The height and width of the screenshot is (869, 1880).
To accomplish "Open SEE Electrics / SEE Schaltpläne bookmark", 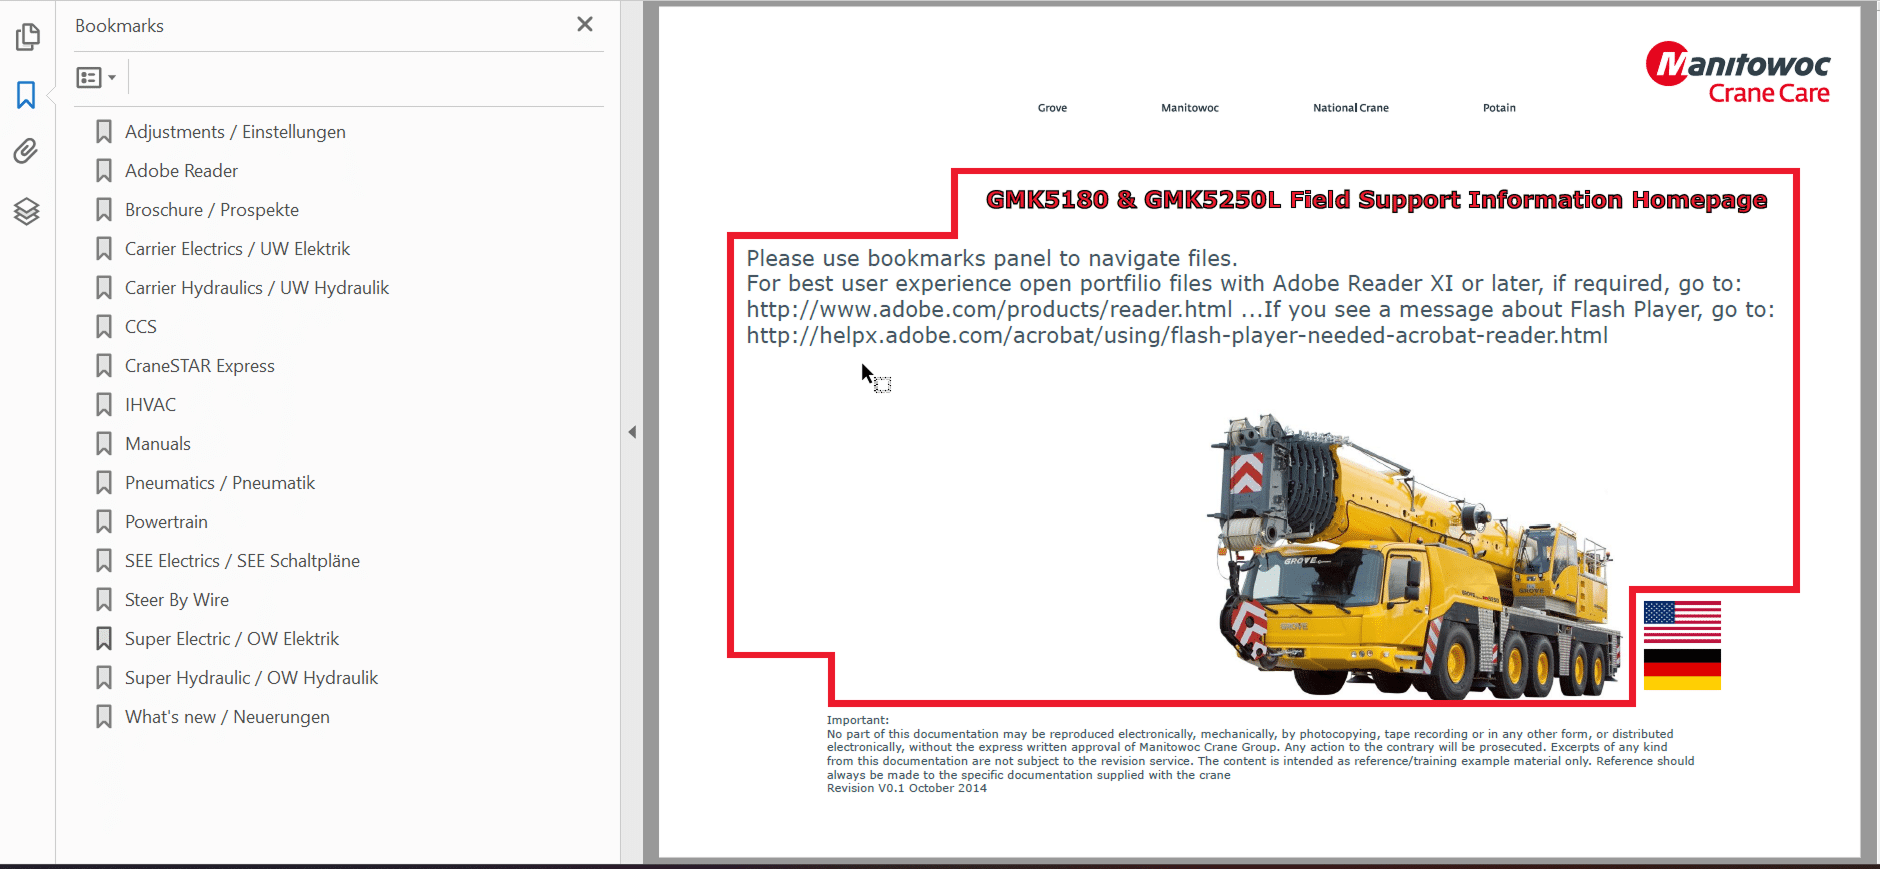I will 242,561.
